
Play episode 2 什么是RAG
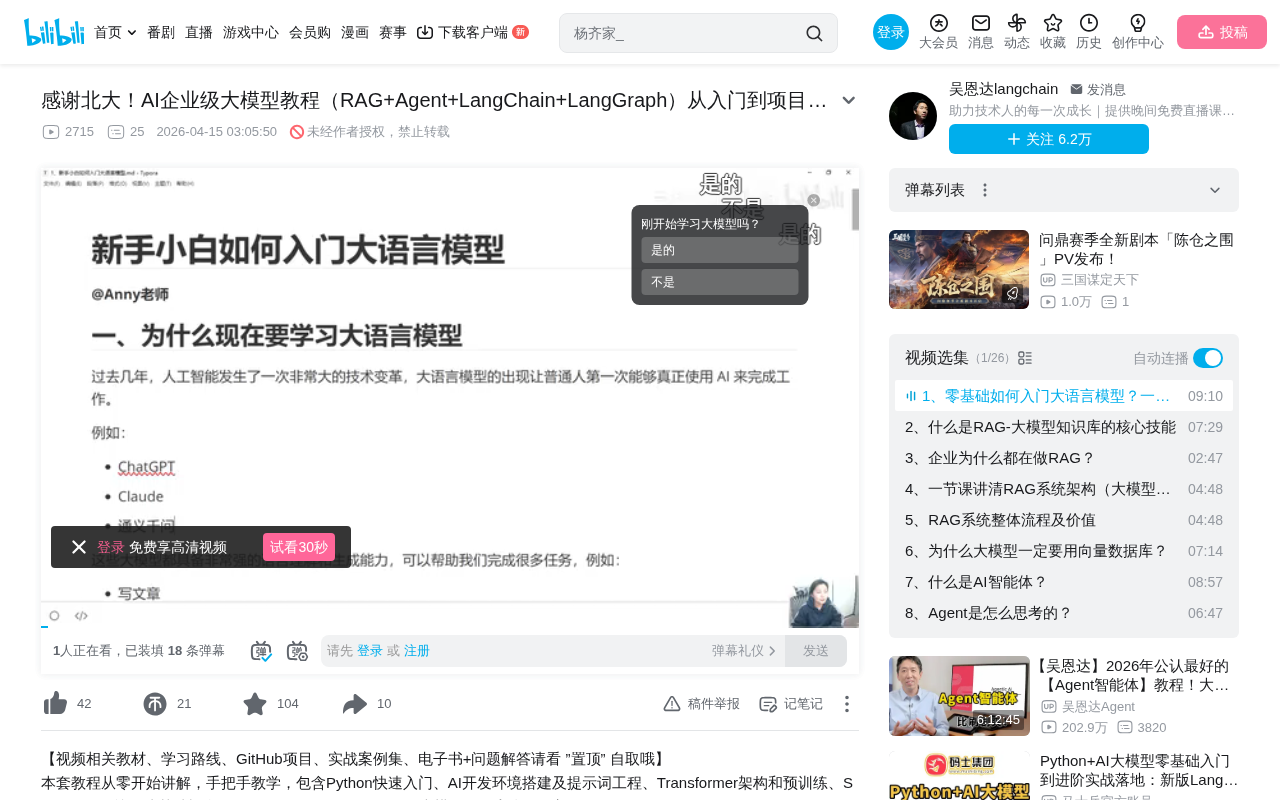[x=1064, y=427]
